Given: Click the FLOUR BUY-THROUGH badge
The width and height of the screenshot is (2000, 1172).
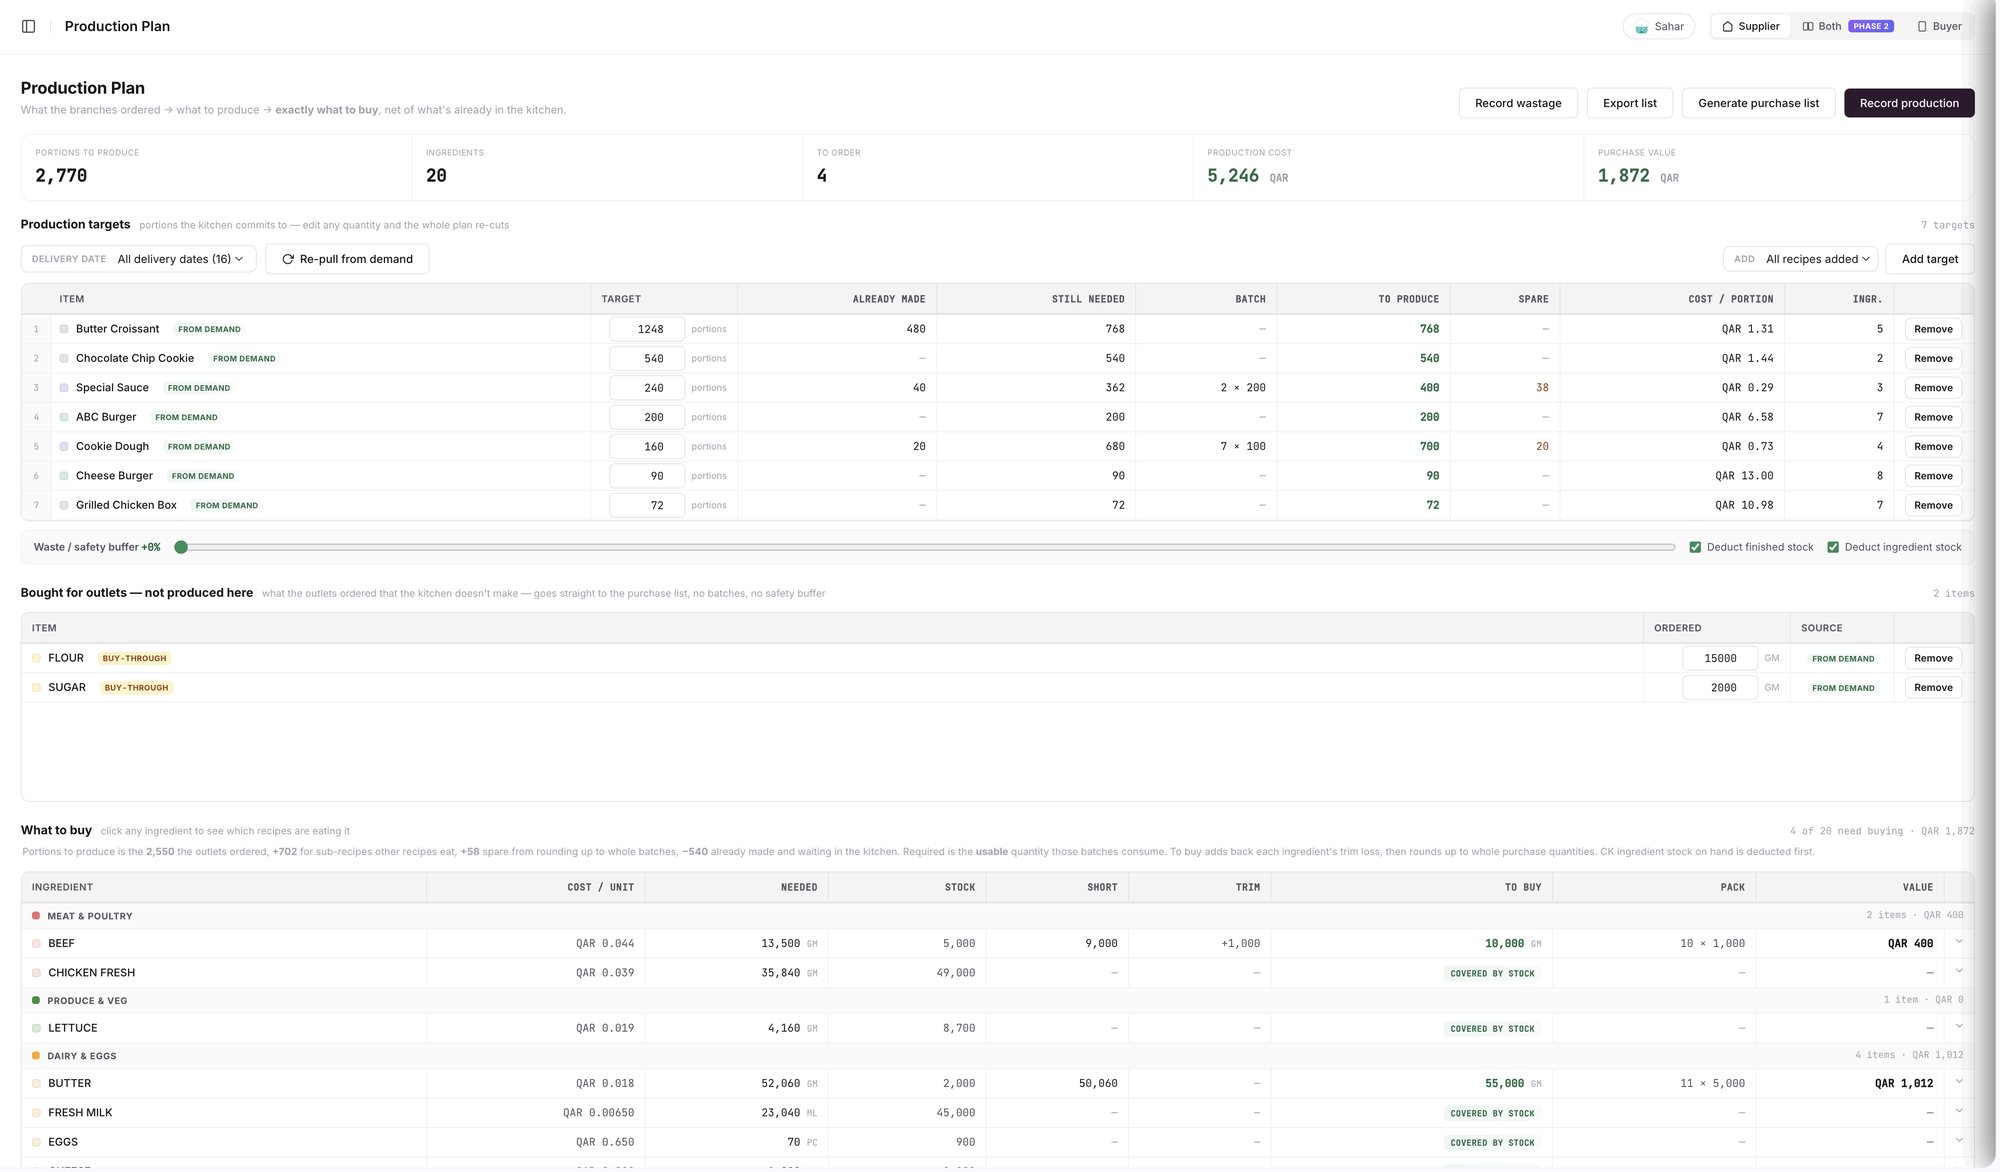Looking at the screenshot, I should tap(135, 658).
